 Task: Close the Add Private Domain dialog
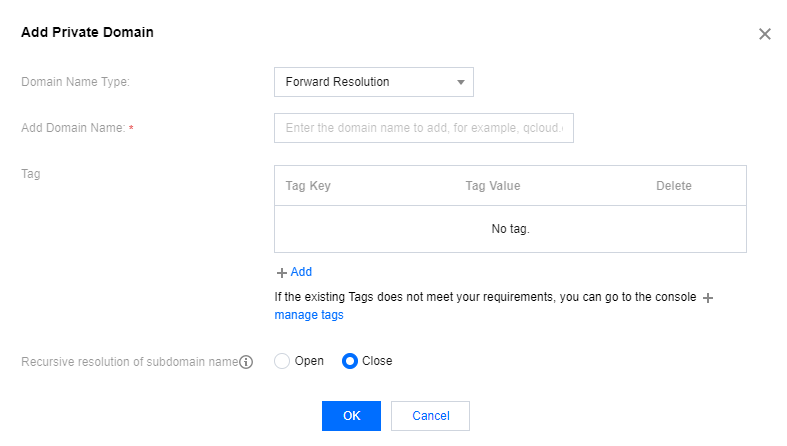click(x=764, y=34)
